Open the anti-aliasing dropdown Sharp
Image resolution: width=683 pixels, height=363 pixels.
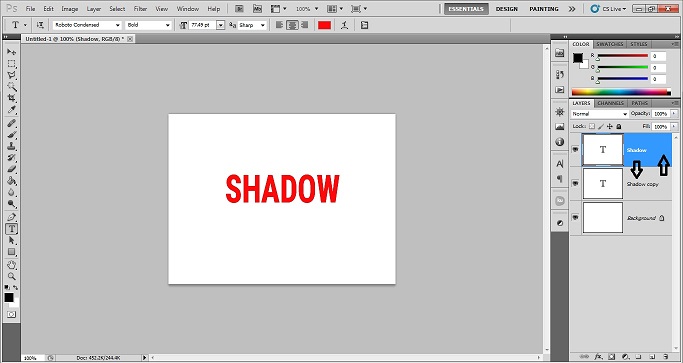click(252, 25)
